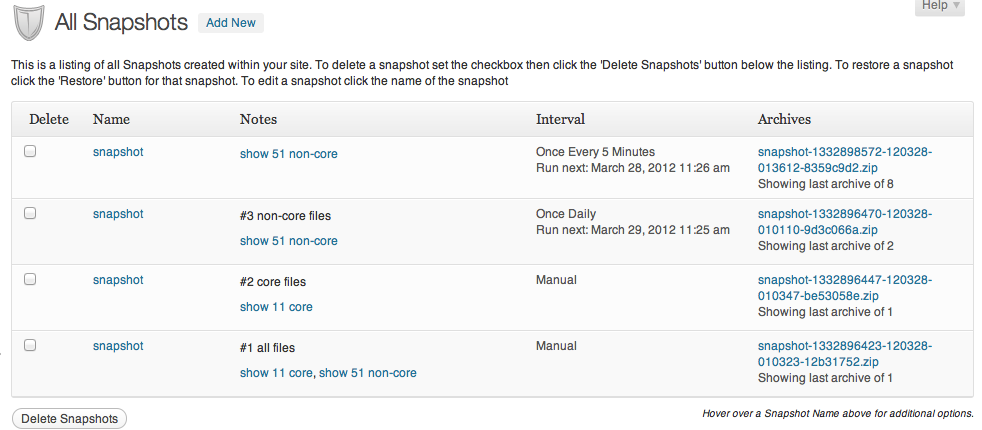Viewport: 982px width, 430px height.
Task: Download archive snapshot-1332898572 zip
Action: click(x=845, y=160)
